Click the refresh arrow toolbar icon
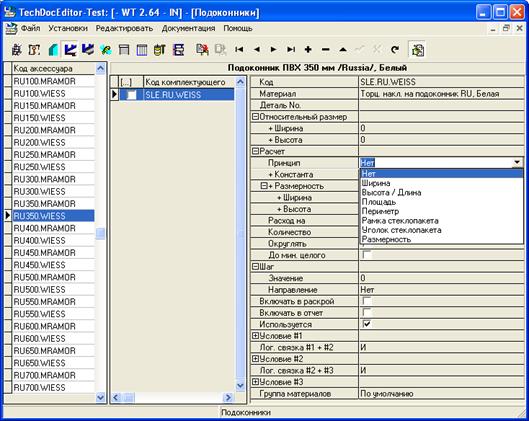Viewport: 529px width, 421px height. coord(395,50)
